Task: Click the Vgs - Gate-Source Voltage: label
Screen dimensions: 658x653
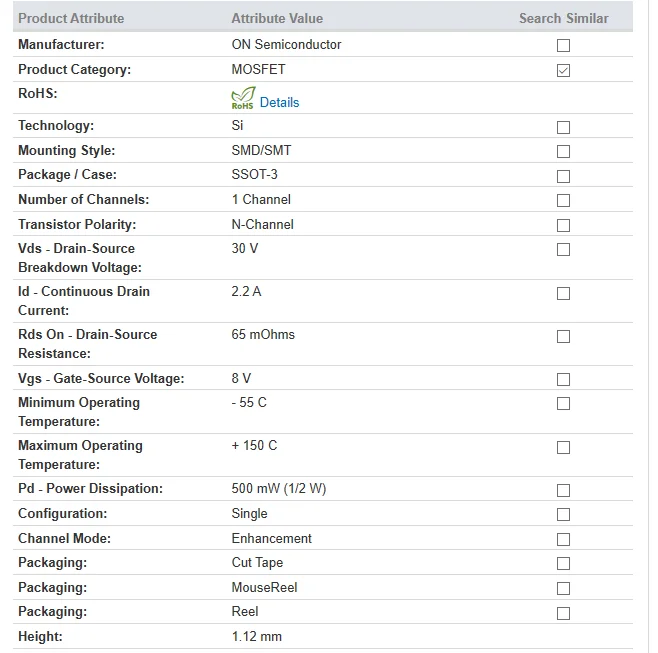Action: point(101,379)
